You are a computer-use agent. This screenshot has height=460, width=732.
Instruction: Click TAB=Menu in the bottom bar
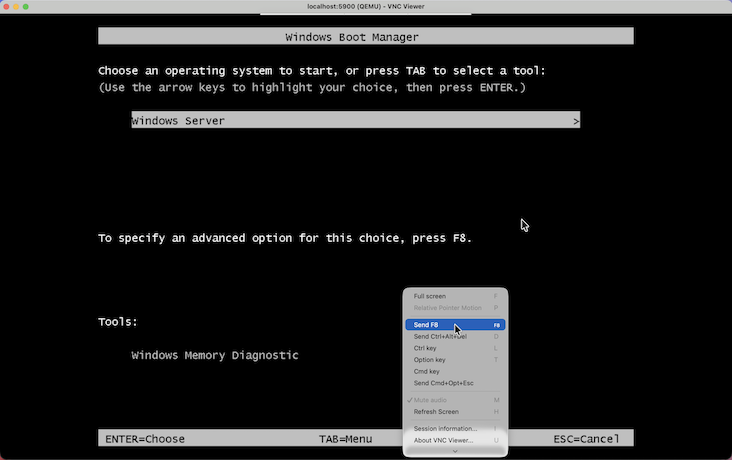[x=346, y=439]
